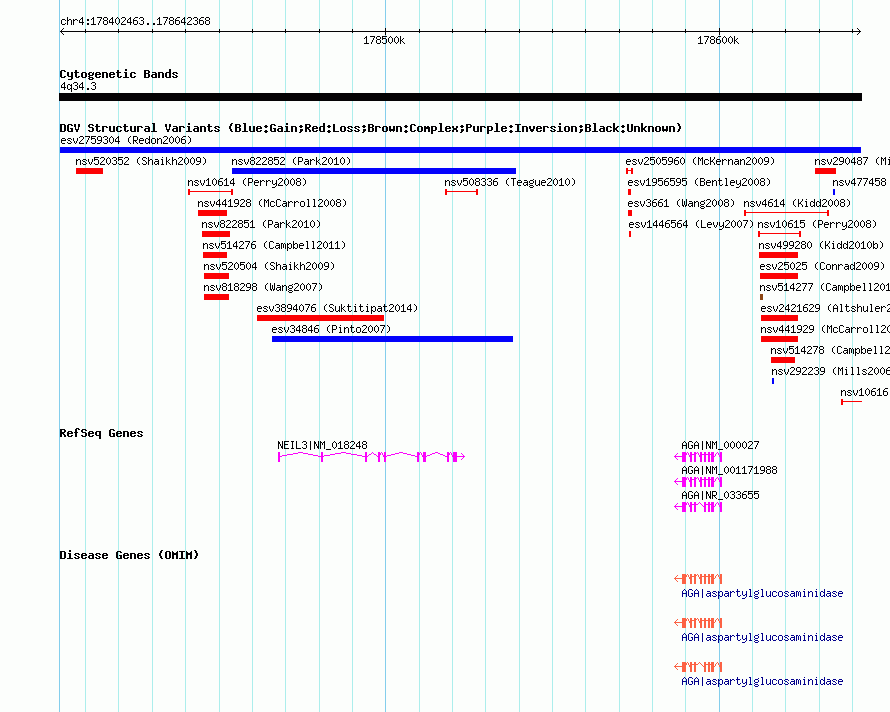Select the blue nsv822852 gain bar
This screenshot has height=712, width=890.
click(x=373, y=171)
